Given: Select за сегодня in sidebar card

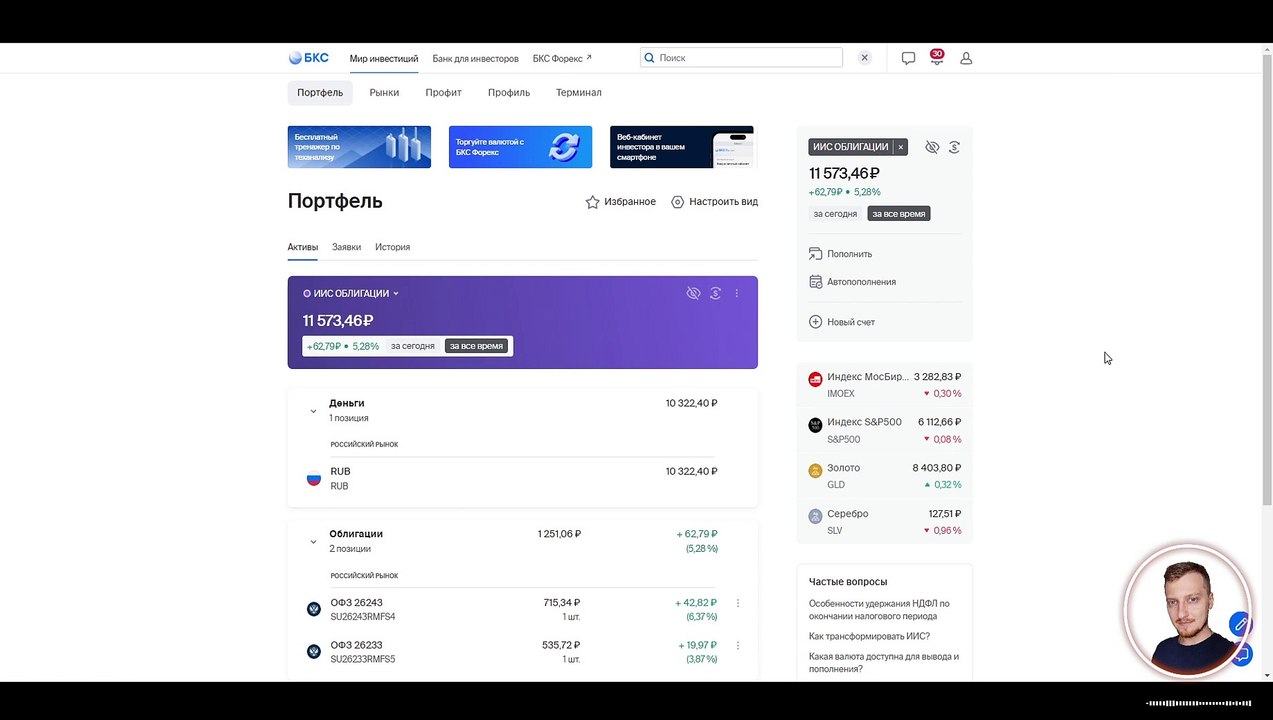Looking at the screenshot, I should coord(835,214).
